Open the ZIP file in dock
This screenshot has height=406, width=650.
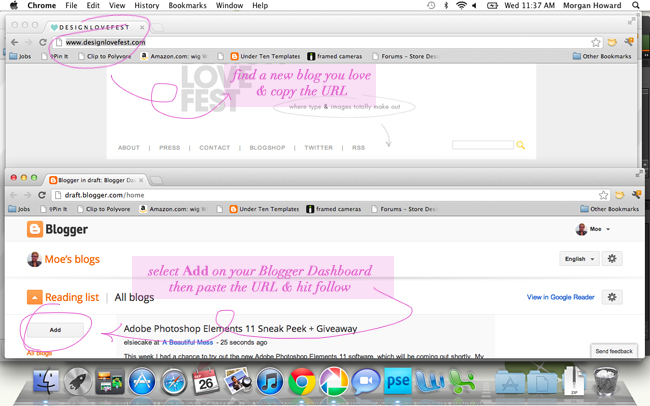click(574, 380)
